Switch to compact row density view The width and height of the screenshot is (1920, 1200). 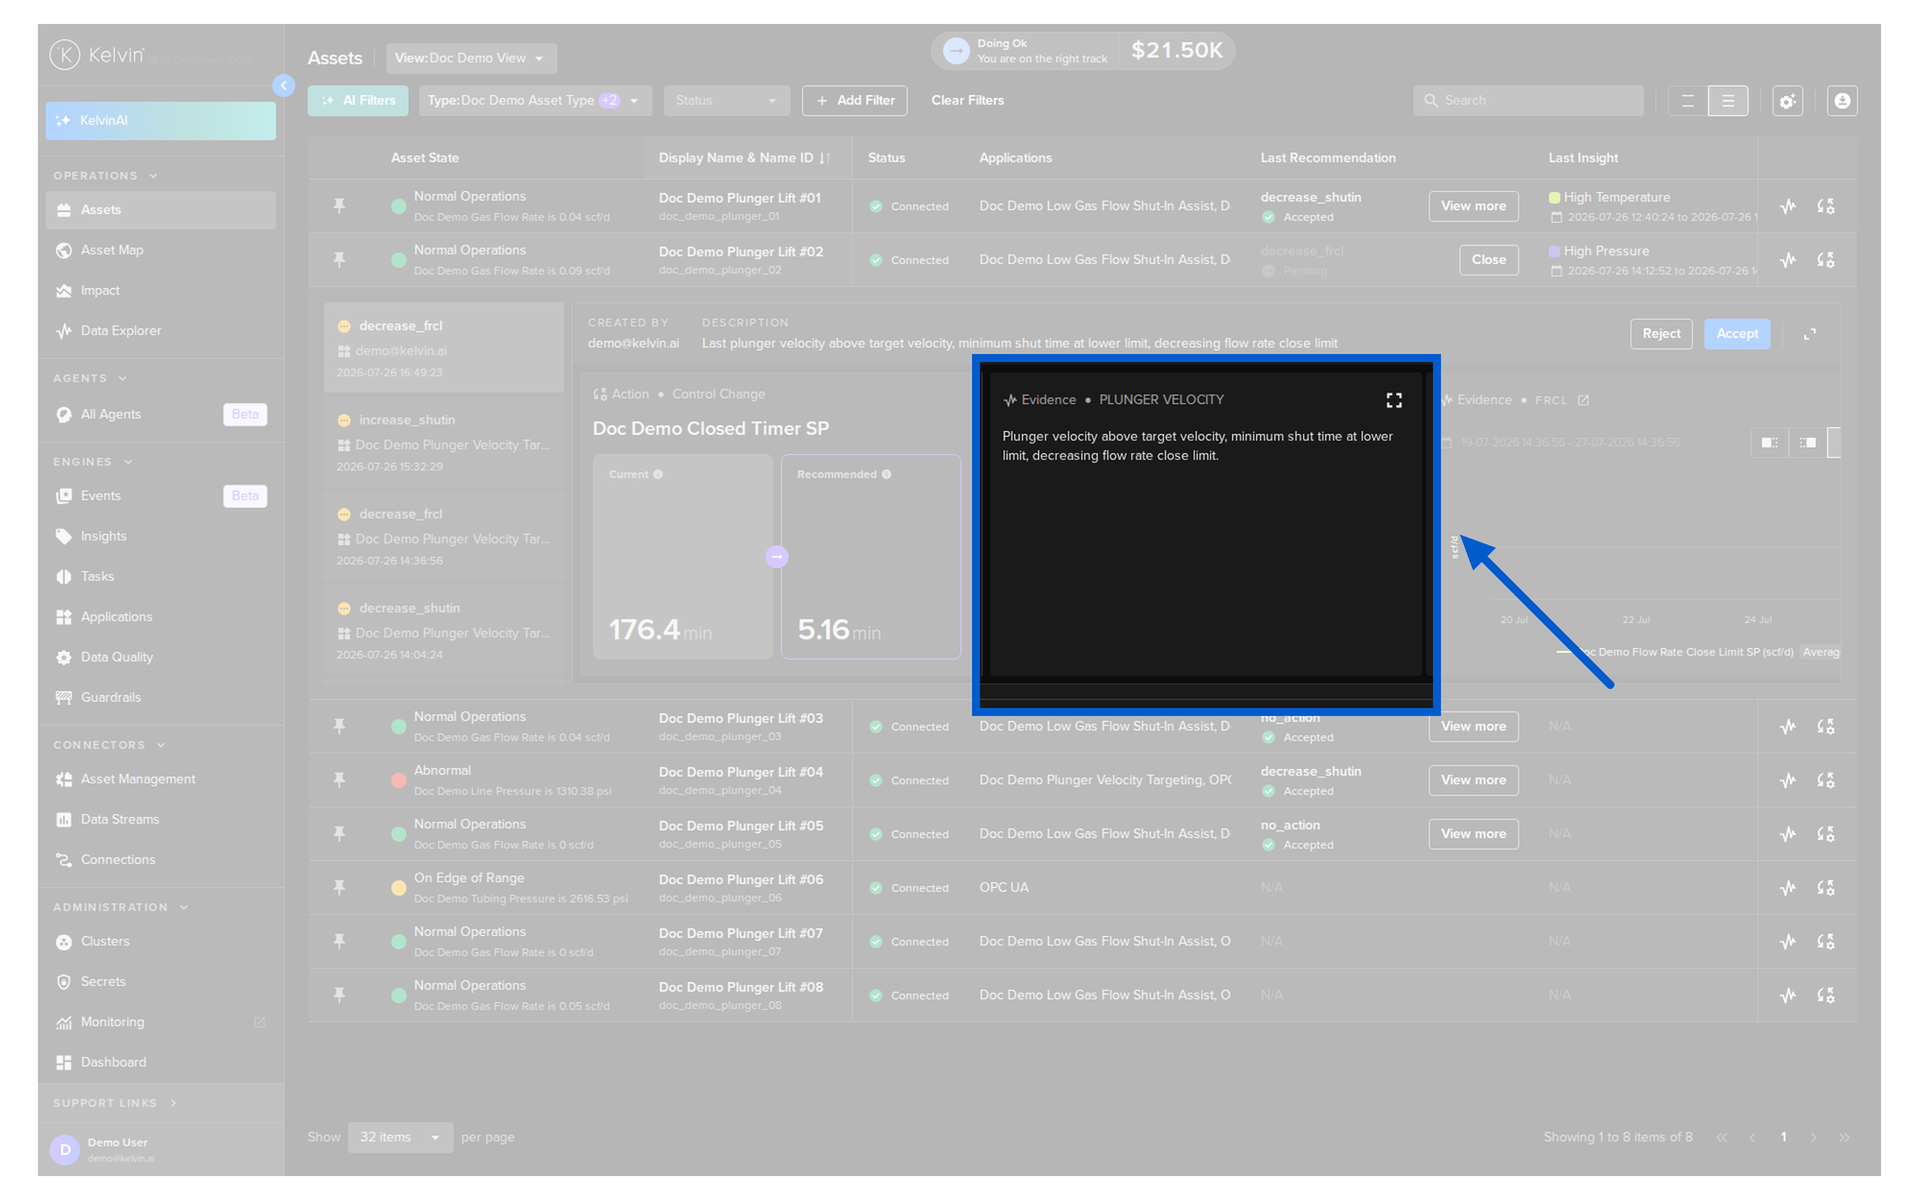(1688, 101)
